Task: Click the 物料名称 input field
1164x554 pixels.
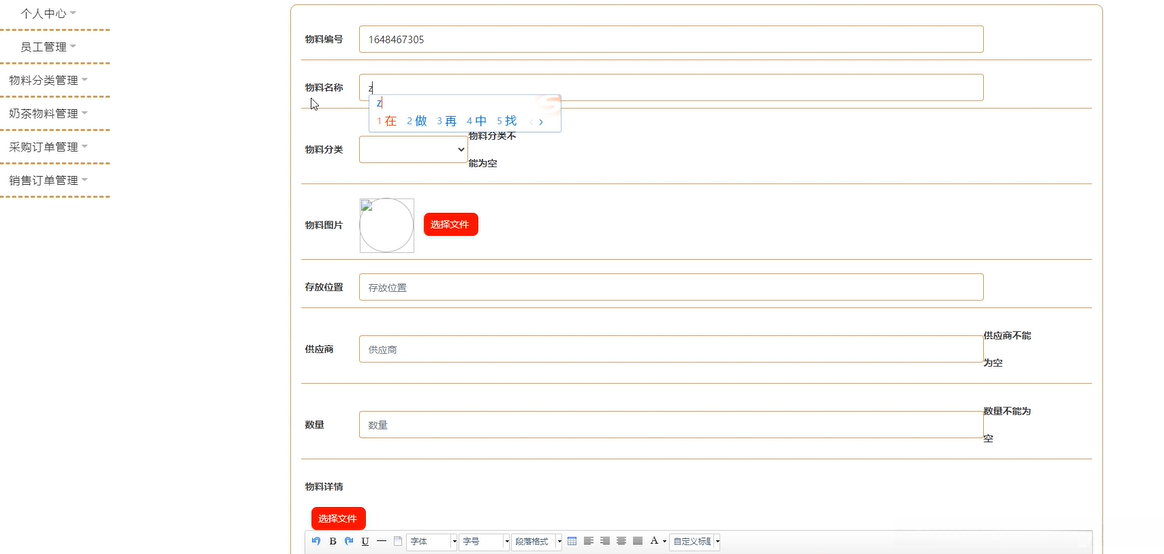Action: pos(671,88)
